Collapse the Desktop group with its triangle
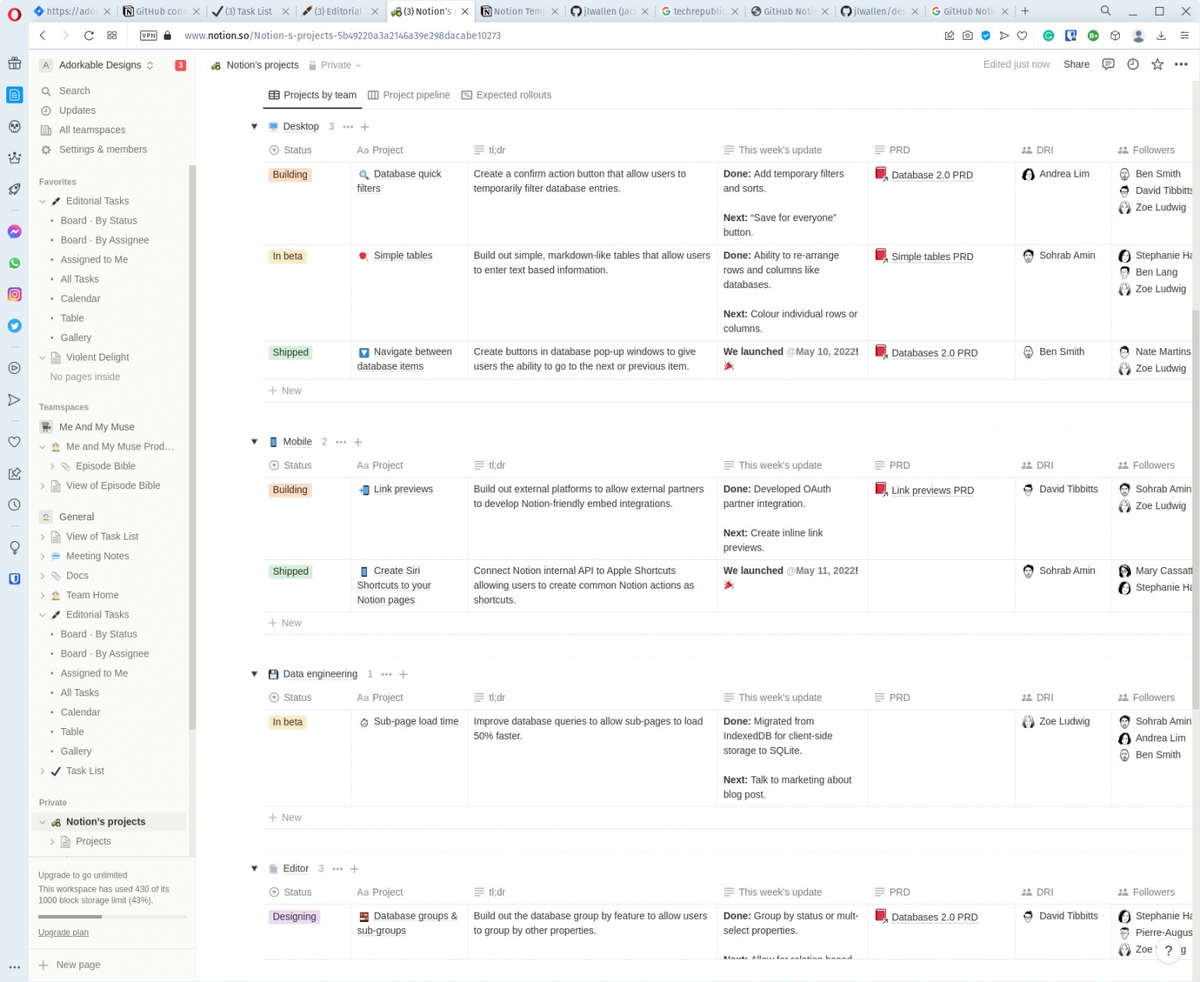 point(254,126)
